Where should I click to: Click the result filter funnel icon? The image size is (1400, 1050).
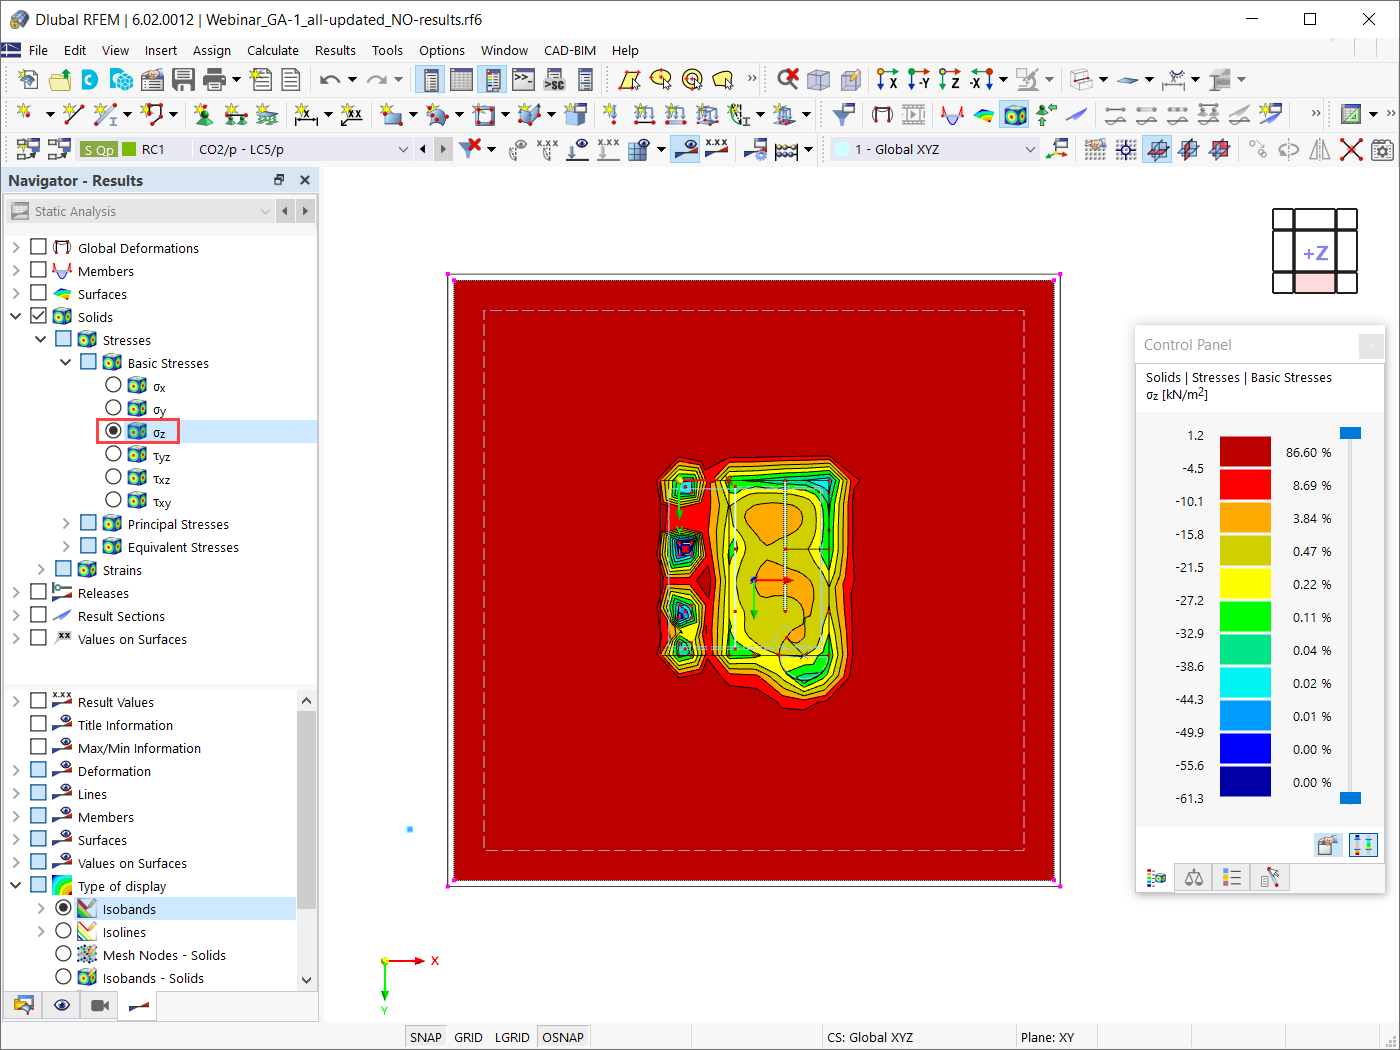tap(843, 114)
